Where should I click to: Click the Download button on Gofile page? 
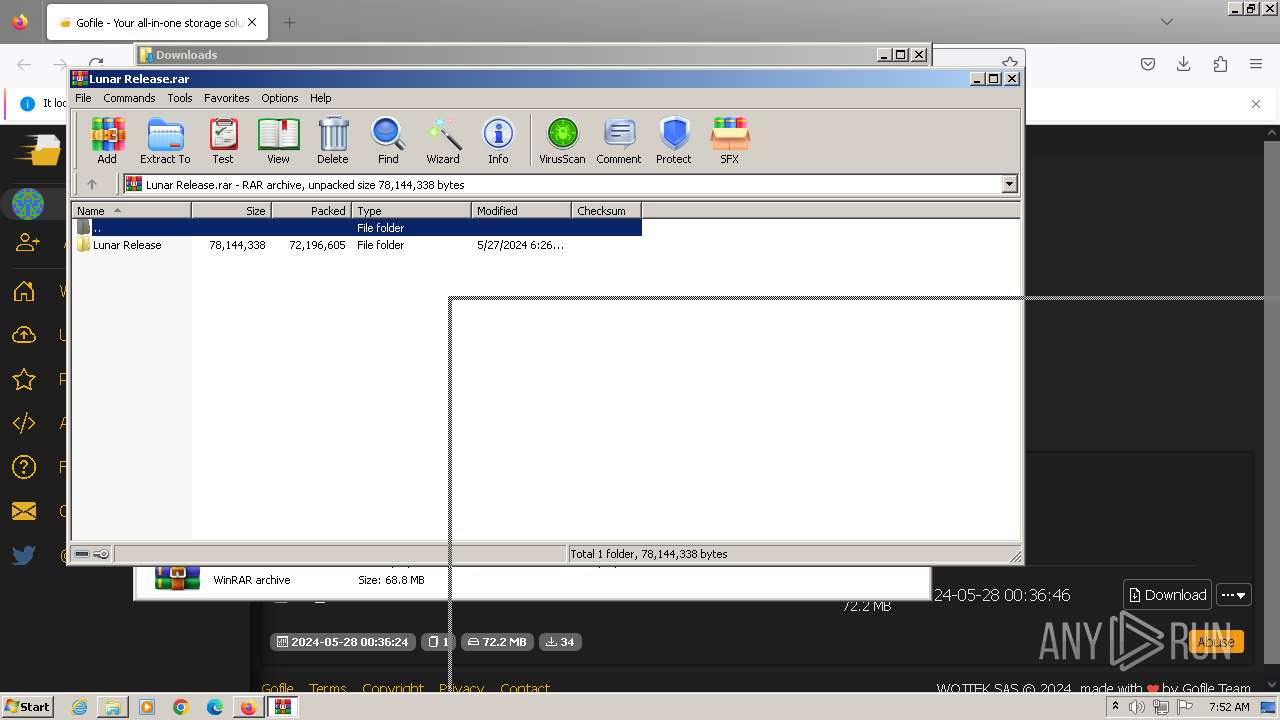[x=1167, y=595]
